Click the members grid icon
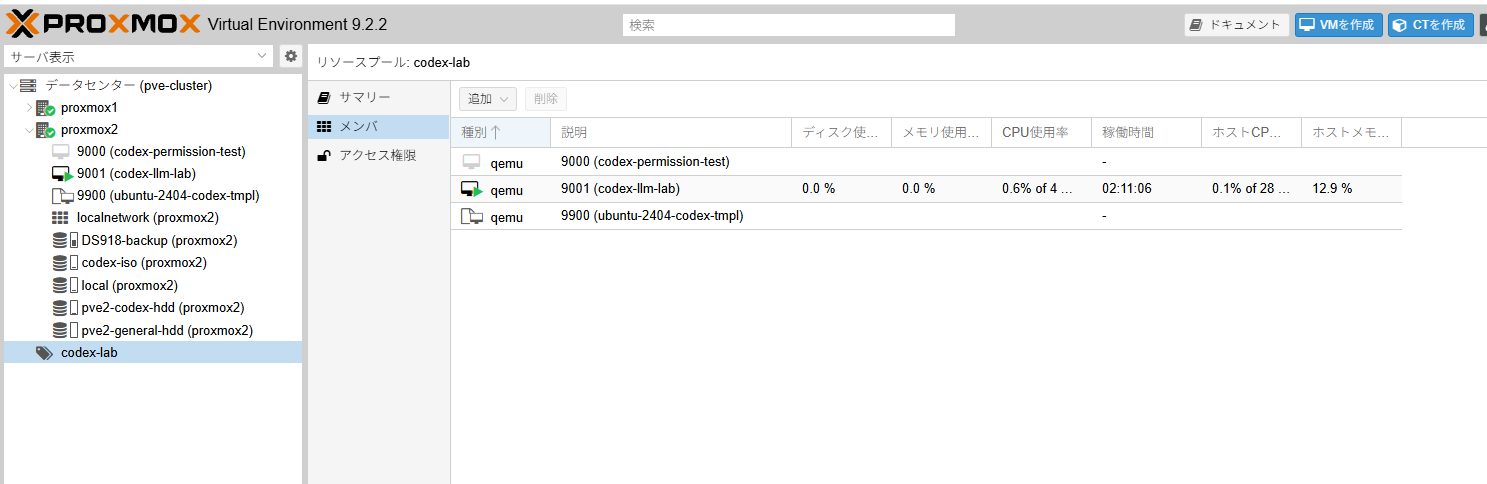1487x484 pixels. coord(323,127)
